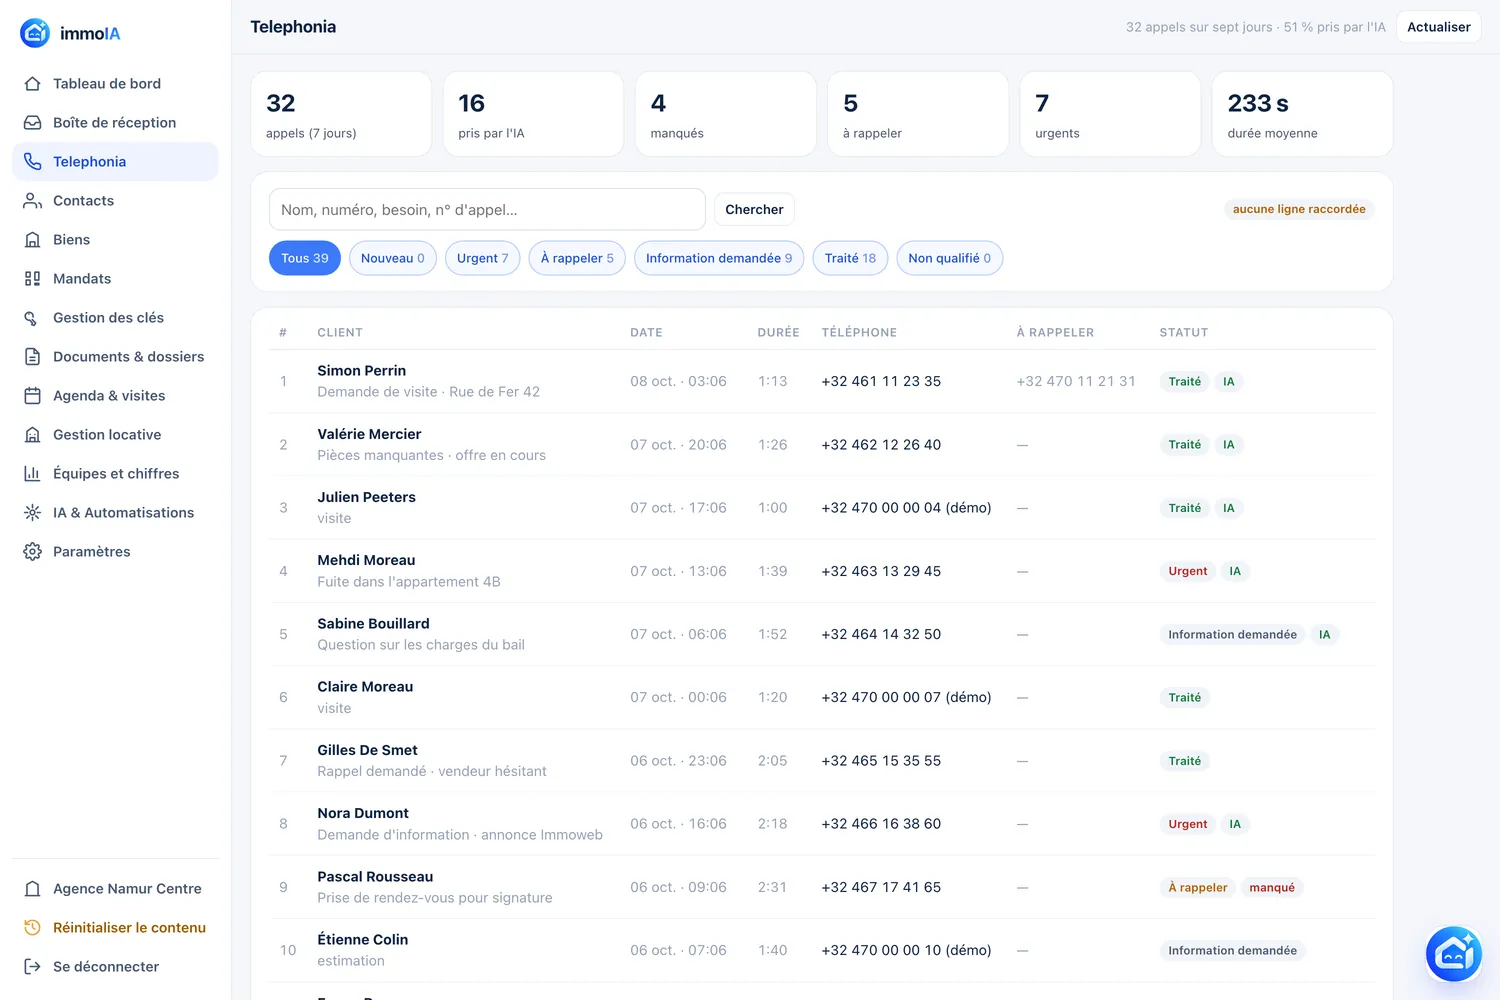Select the Telephonia phone icon

click(32, 162)
